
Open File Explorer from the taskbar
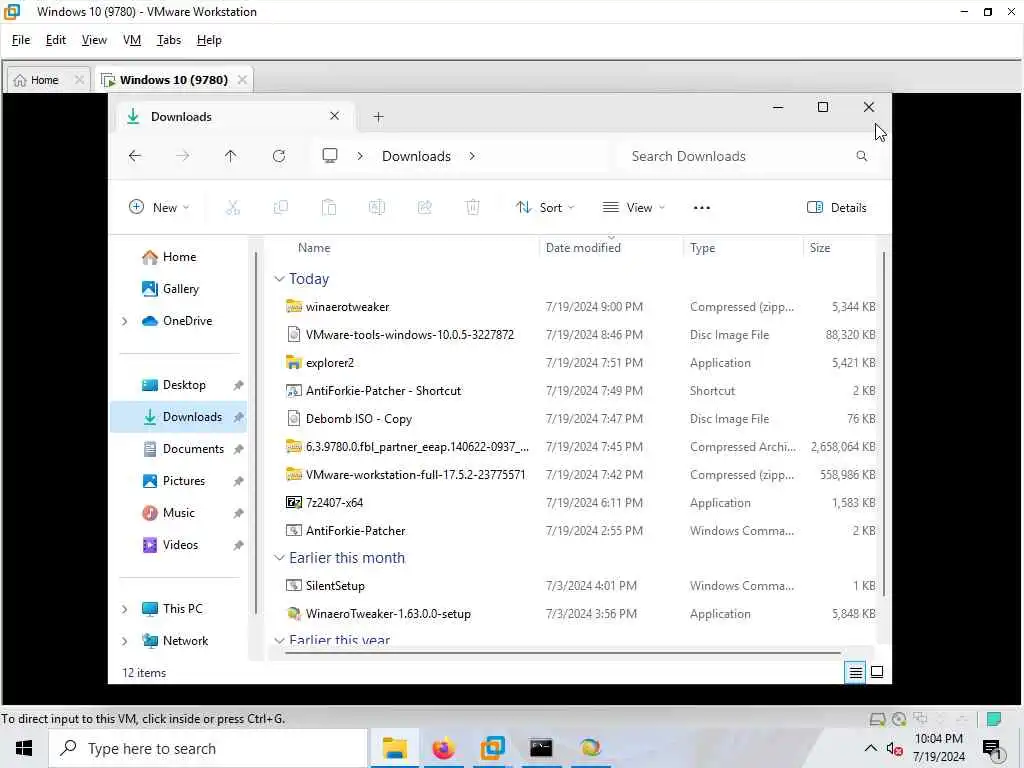pos(394,748)
